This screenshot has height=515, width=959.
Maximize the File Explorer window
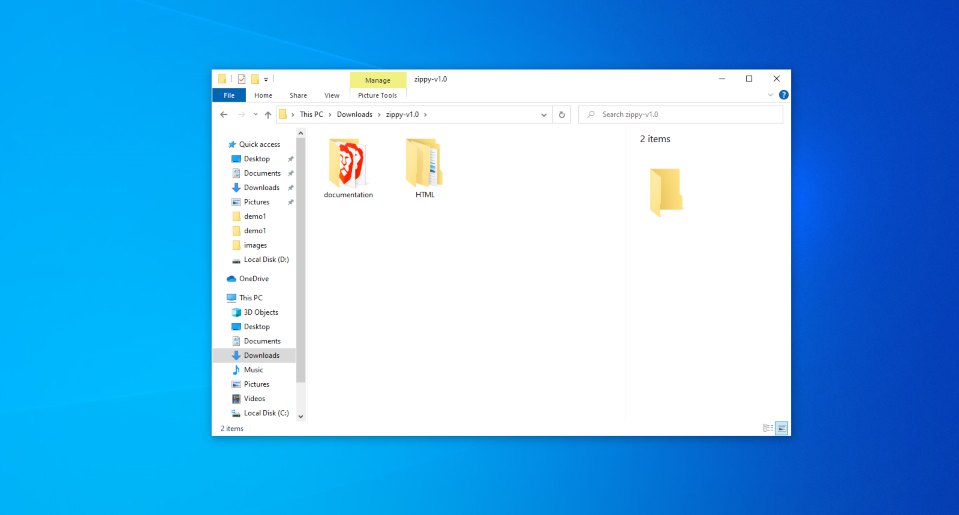tap(749, 79)
